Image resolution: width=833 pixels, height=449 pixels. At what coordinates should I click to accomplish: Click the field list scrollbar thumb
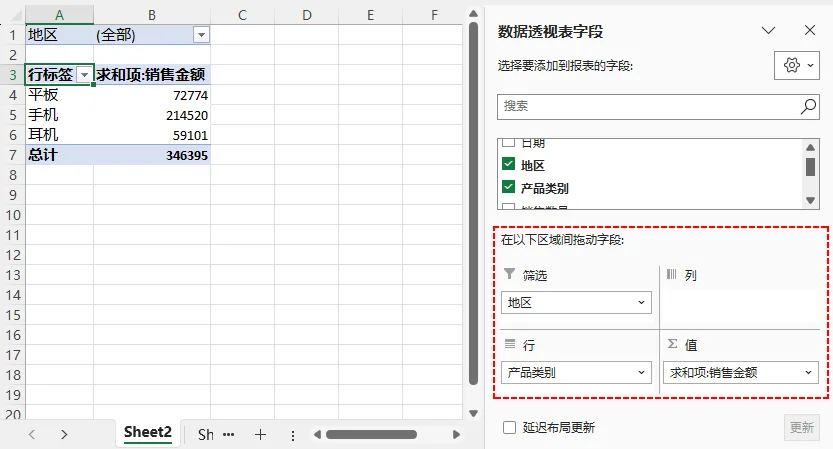click(x=810, y=167)
